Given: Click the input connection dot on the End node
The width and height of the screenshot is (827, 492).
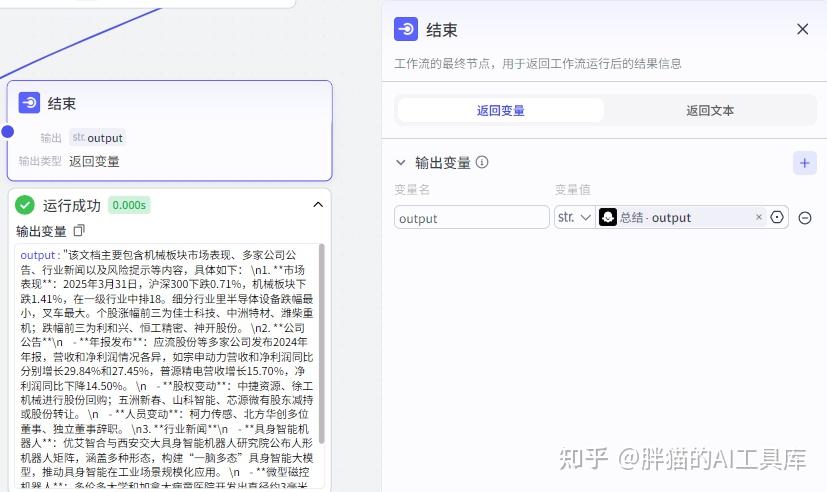Looking at the screenshot, I should [x=7, y=131].
